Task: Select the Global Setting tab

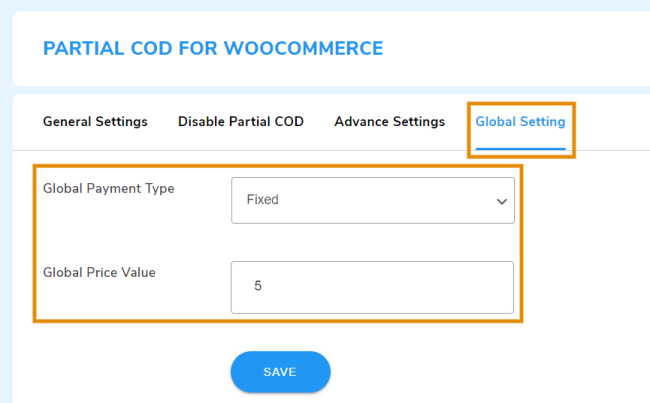Action: click(520, 122)
